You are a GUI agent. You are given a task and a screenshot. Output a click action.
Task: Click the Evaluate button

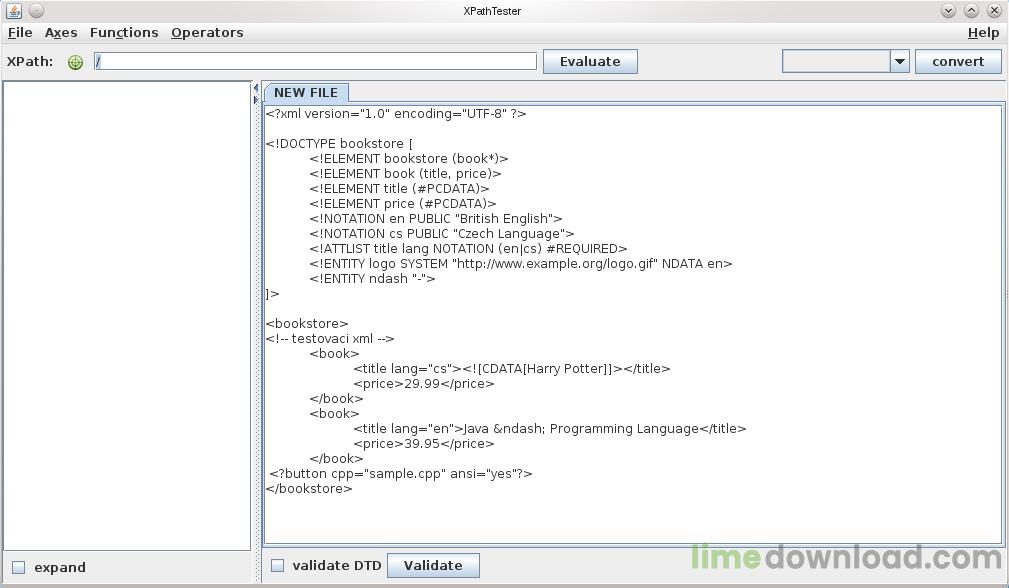(x=590, y=62)
